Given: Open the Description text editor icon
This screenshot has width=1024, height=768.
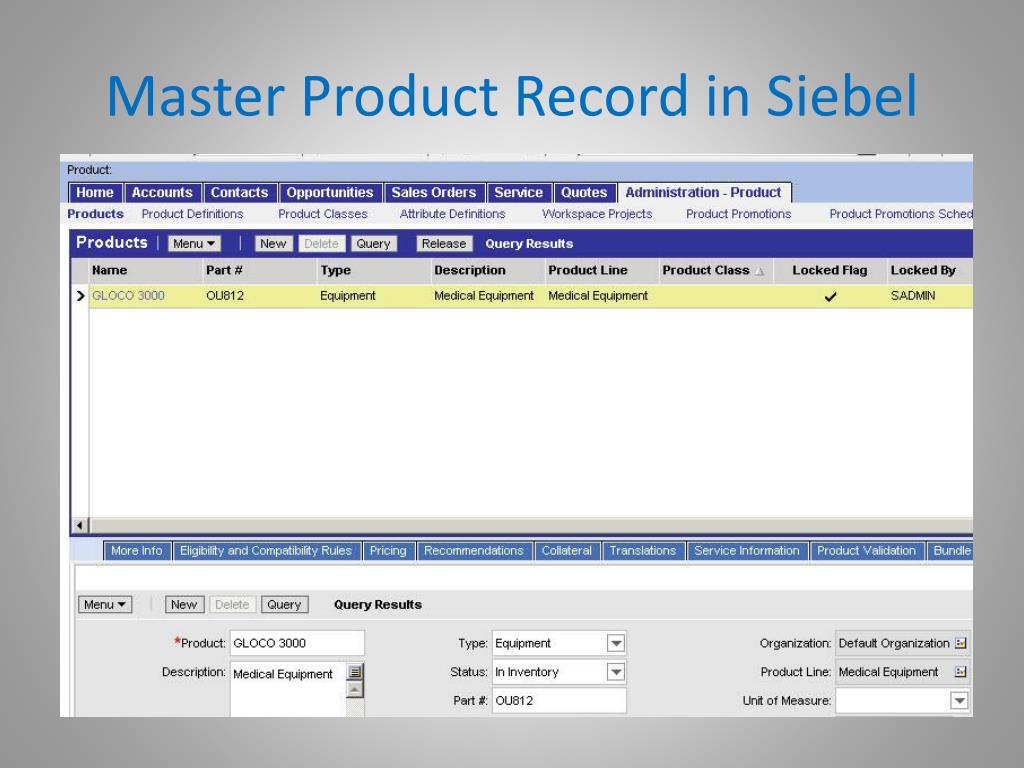Looking at the screenshot, I should pos(355,672).
